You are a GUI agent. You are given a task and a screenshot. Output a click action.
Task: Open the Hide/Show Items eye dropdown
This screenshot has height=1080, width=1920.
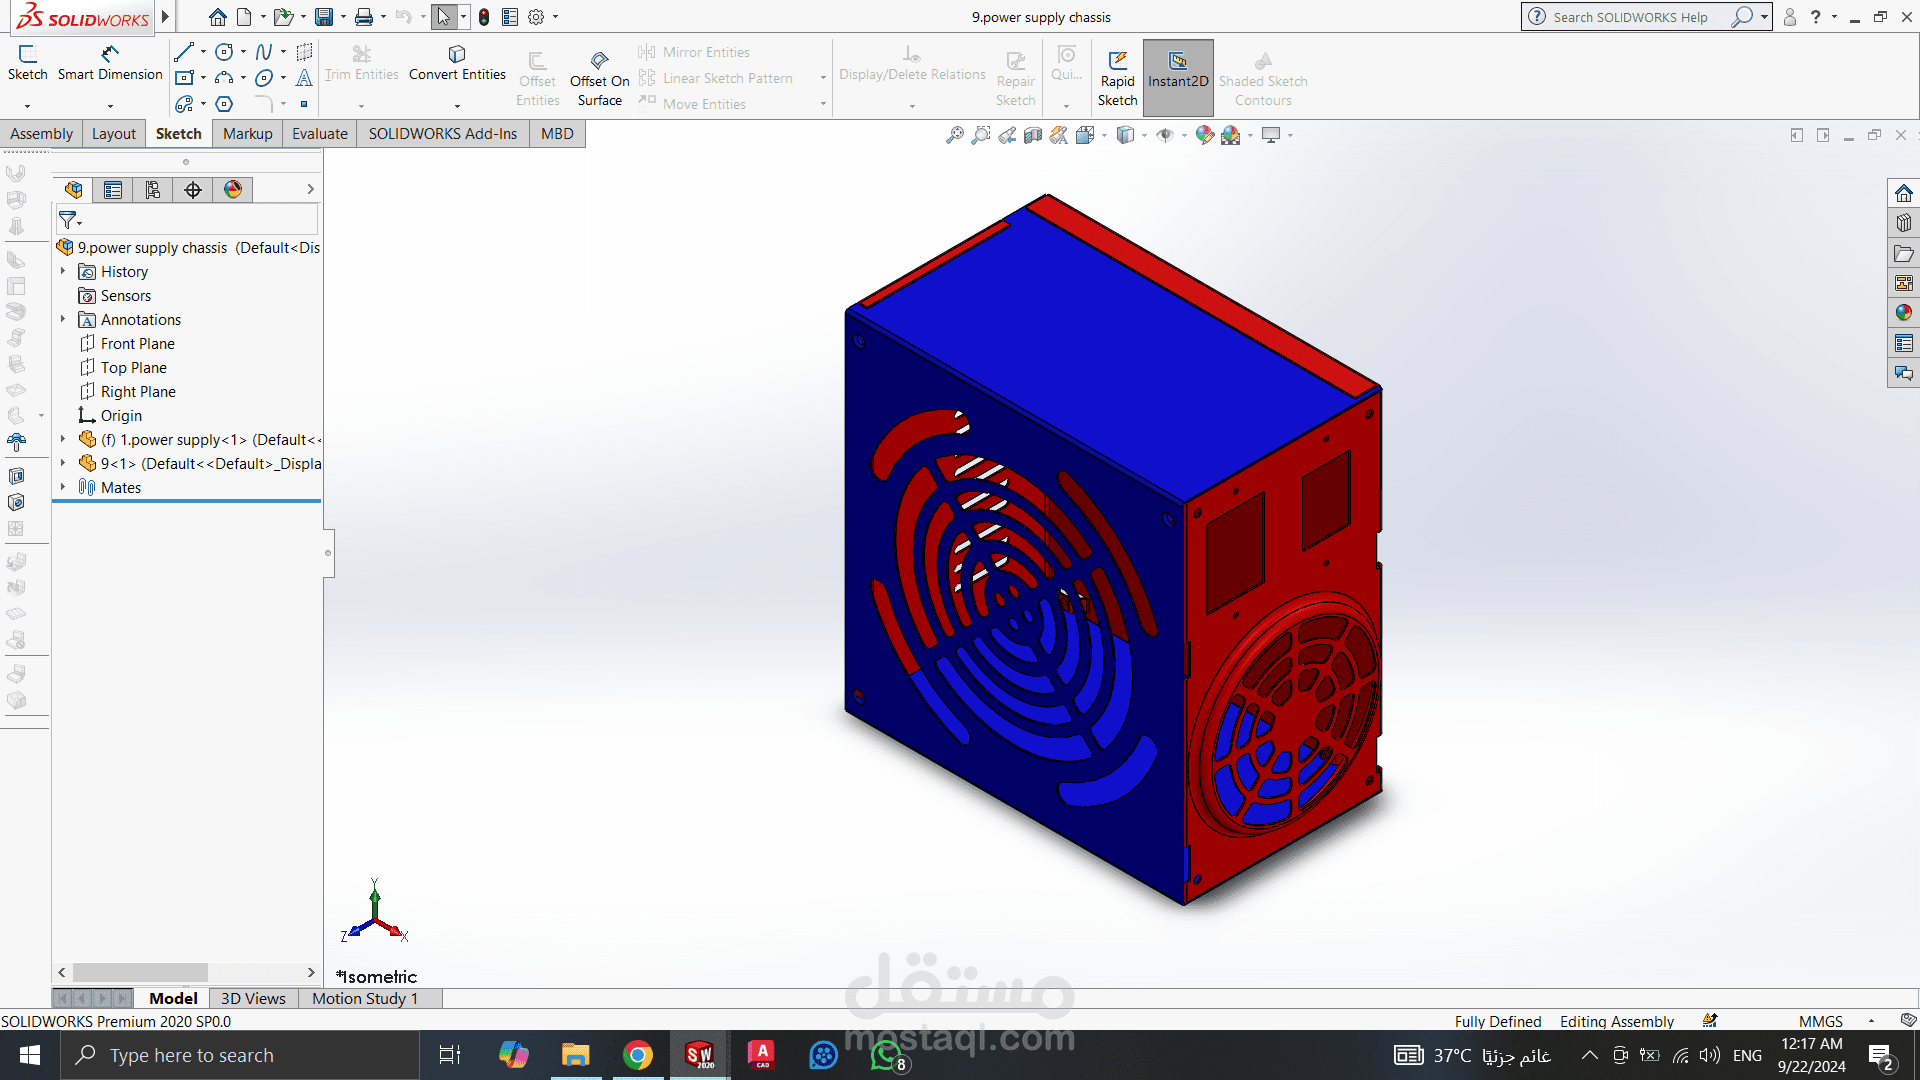[1184, 135]
